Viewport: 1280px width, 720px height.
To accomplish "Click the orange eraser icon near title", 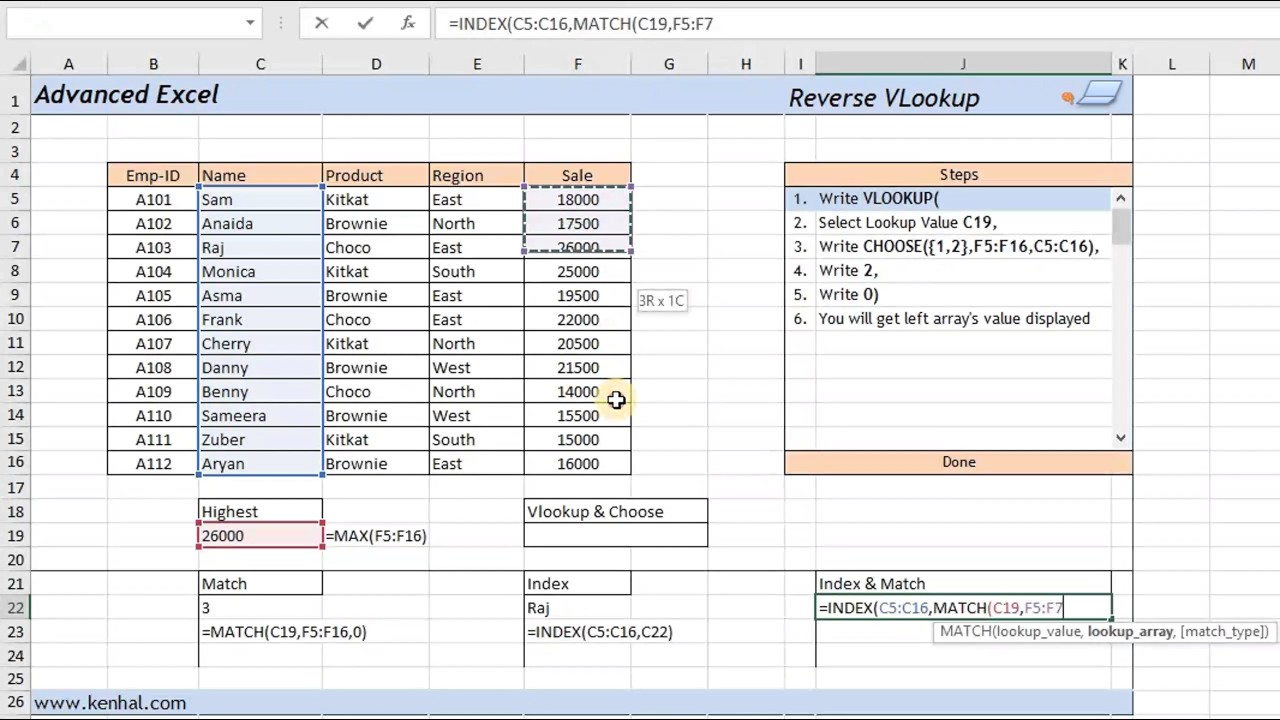I will click(x=1068, y=97).
